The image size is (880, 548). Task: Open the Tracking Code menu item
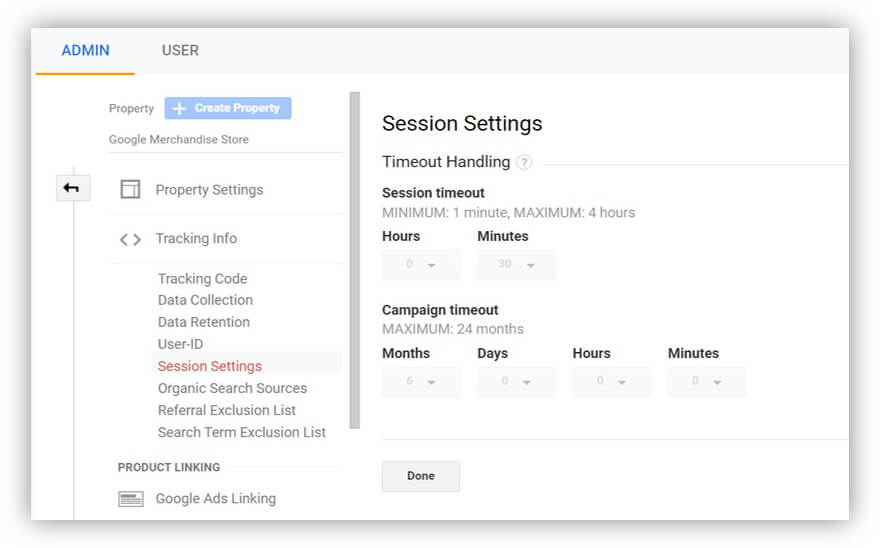tap(202, 279)
